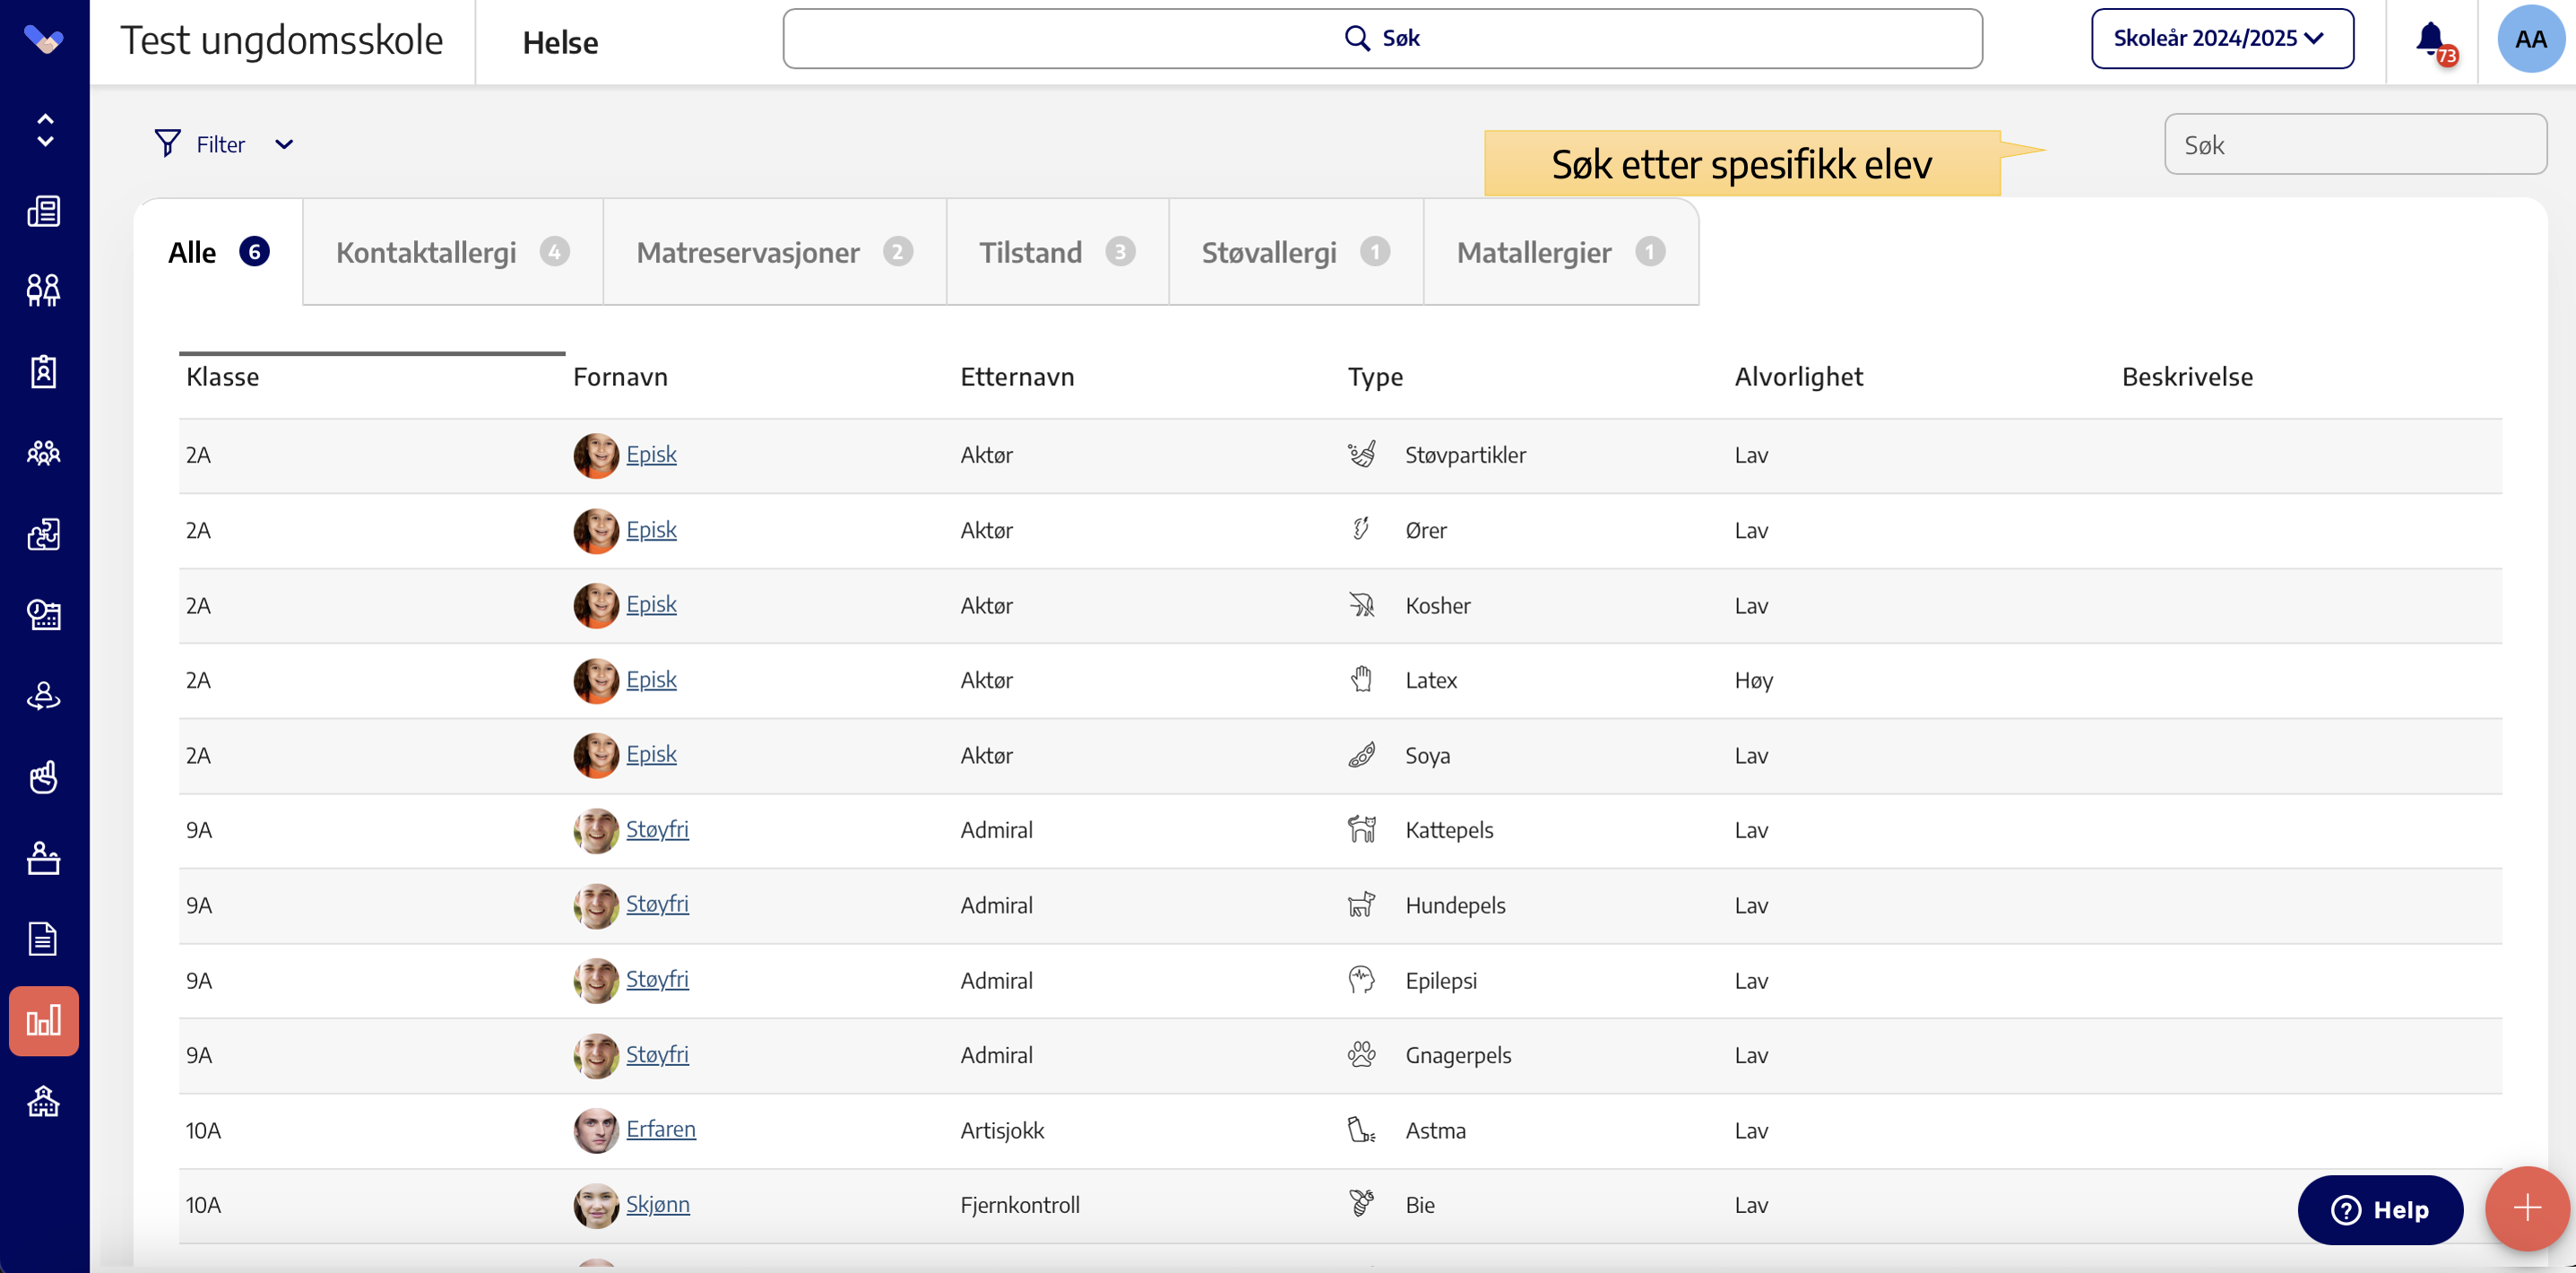The image size is (2576, 1273).
Task: Click the heart logo in the sidebar
Action: pos(44,40)
